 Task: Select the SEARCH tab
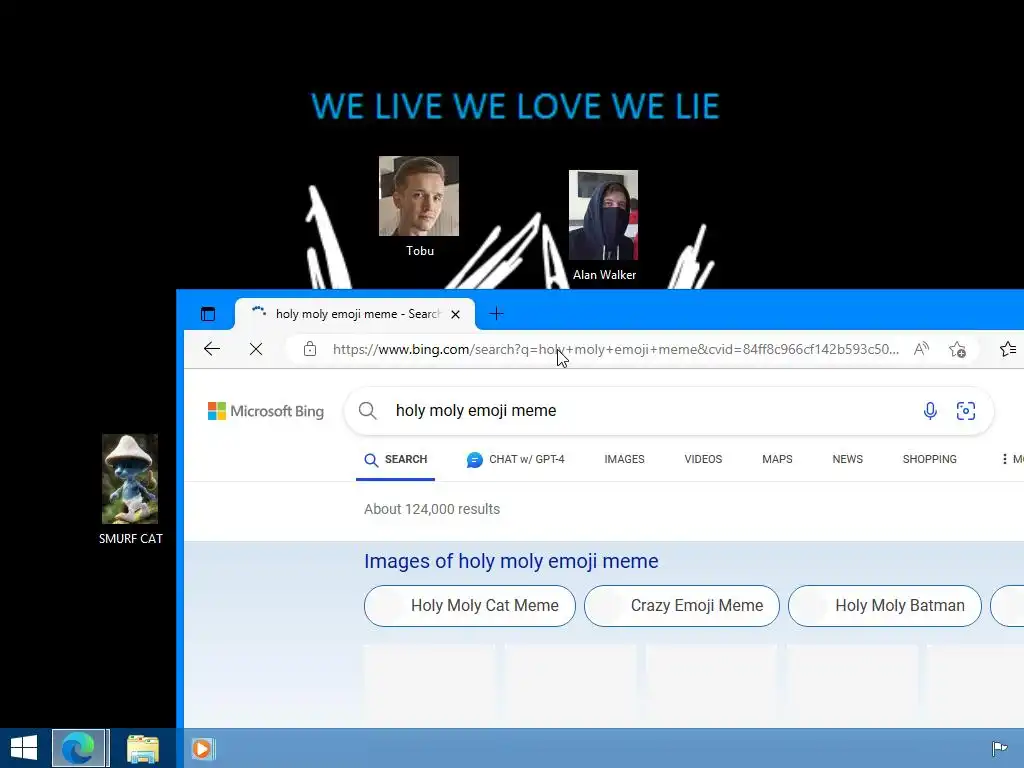pos(396,460)
